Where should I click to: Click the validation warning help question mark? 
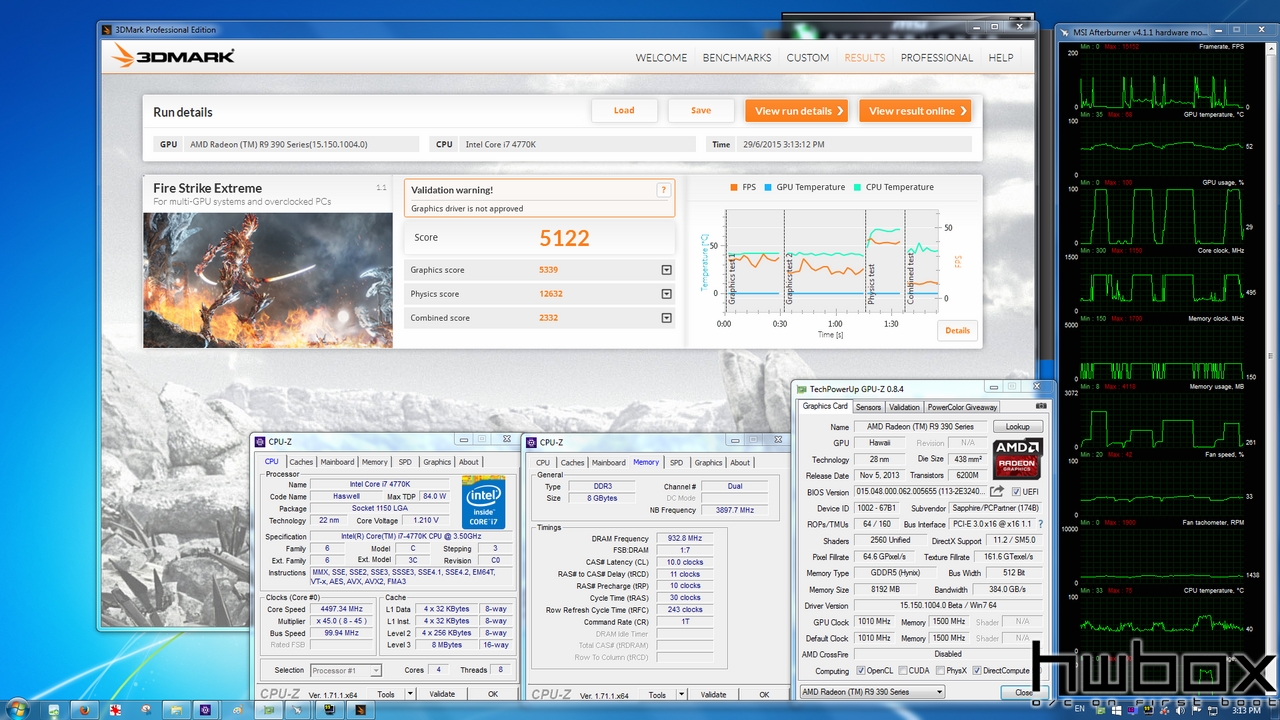point(663,190)
